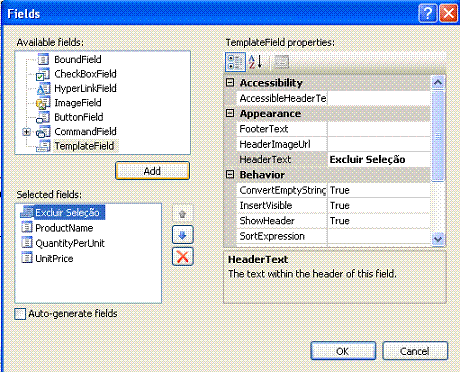The width and height of the screenshot is (460, 372).
Task: Select TemplateField in Available fields
Action: click(x=84, y=146)
